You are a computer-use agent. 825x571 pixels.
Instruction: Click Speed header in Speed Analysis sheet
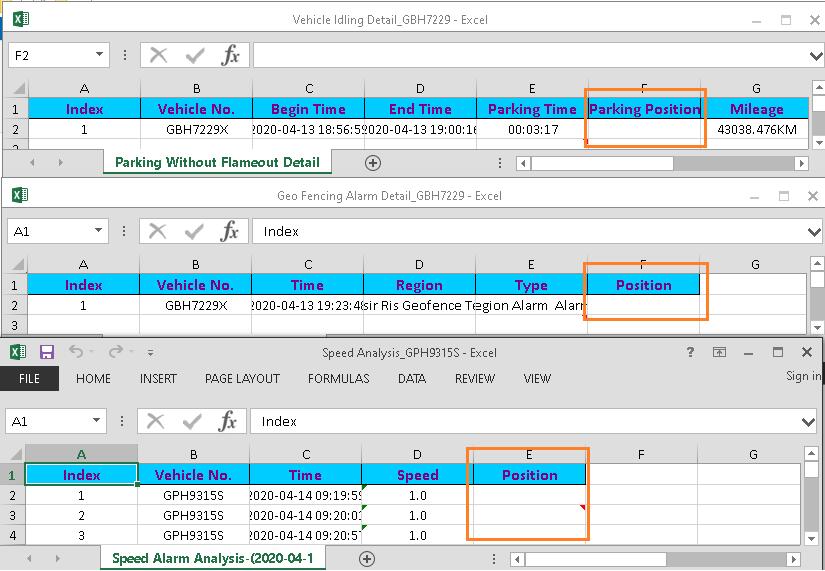pyautogui.click(x=417, y=475)
